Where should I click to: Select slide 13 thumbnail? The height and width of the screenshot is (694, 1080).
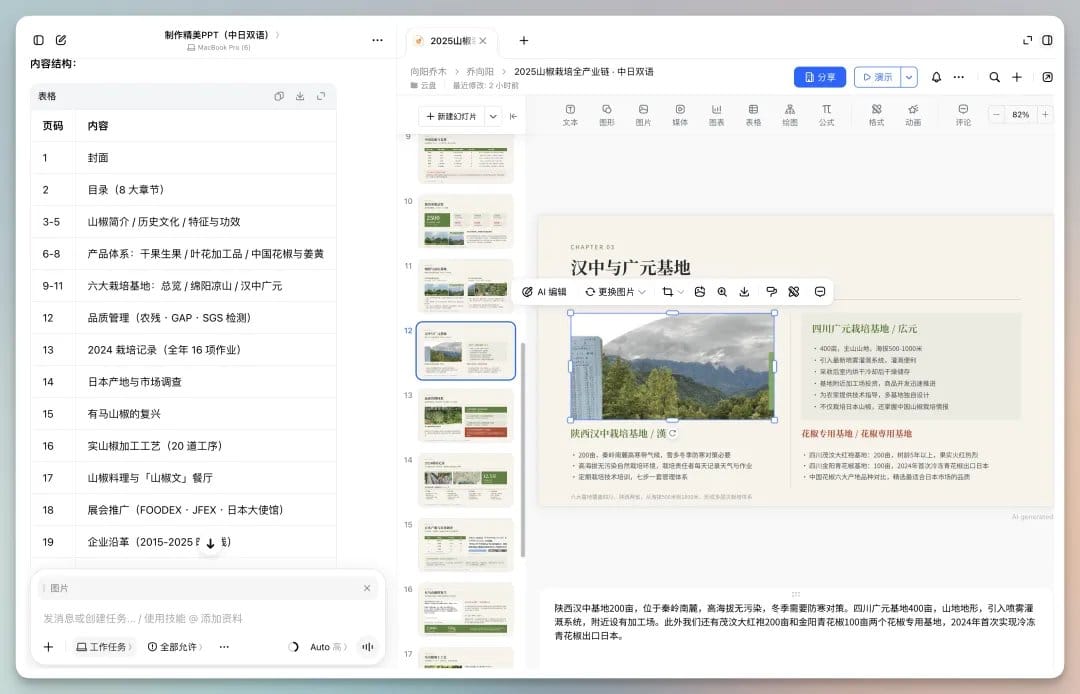coord(466,415)
